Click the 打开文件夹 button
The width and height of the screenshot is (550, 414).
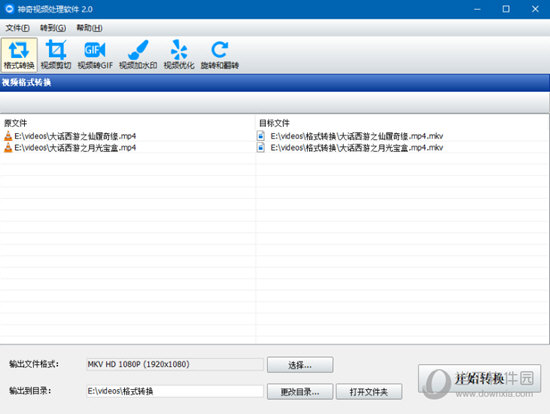(369, 392)
